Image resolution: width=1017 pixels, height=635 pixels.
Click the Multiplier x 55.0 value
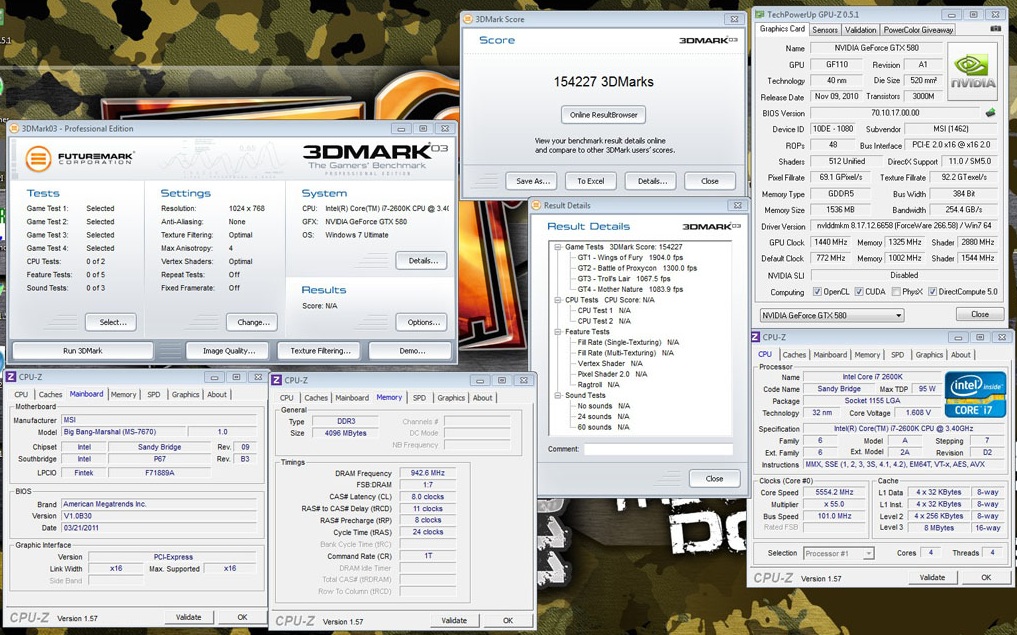(833, 504)
